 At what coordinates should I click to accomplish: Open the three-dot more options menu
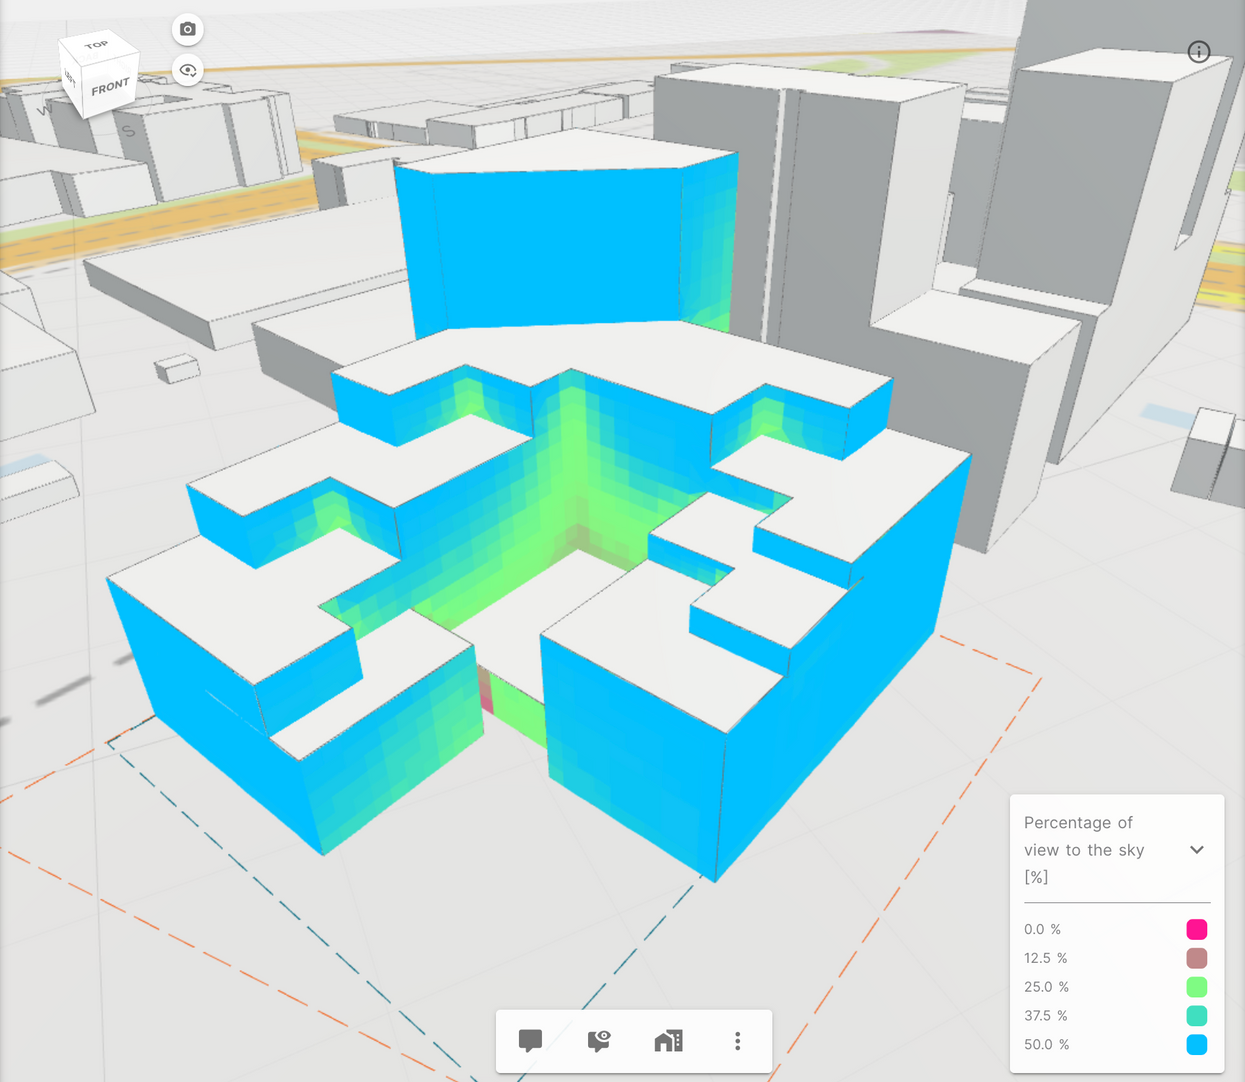click(x=737, y=1041)
